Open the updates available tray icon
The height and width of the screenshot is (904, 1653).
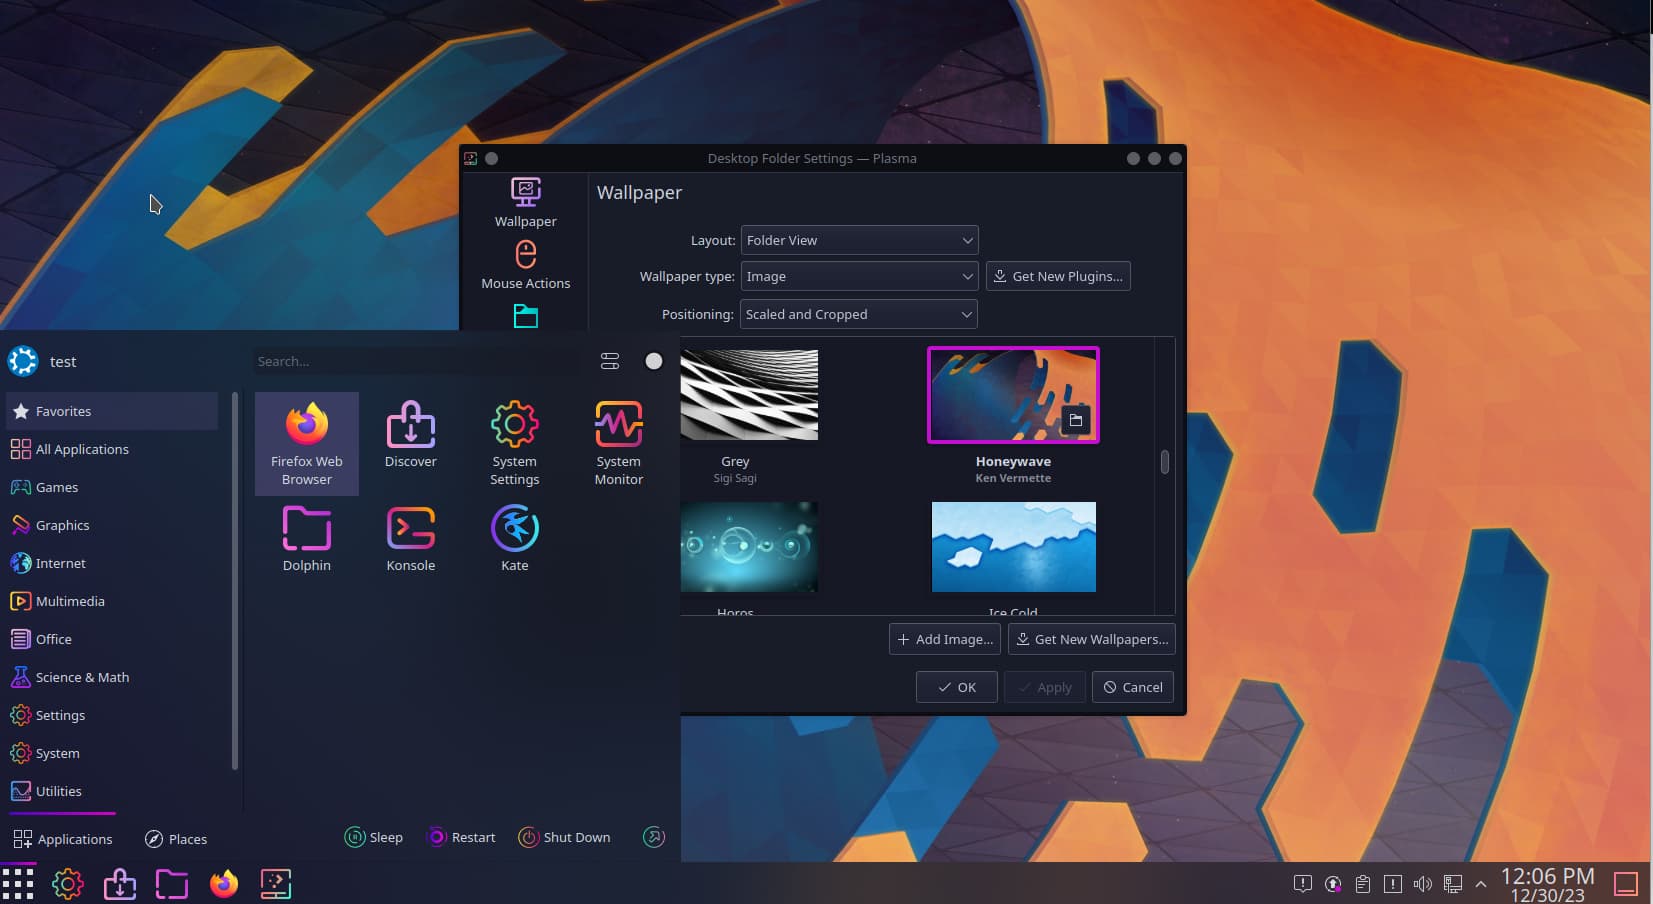[x=1333, y=884]
